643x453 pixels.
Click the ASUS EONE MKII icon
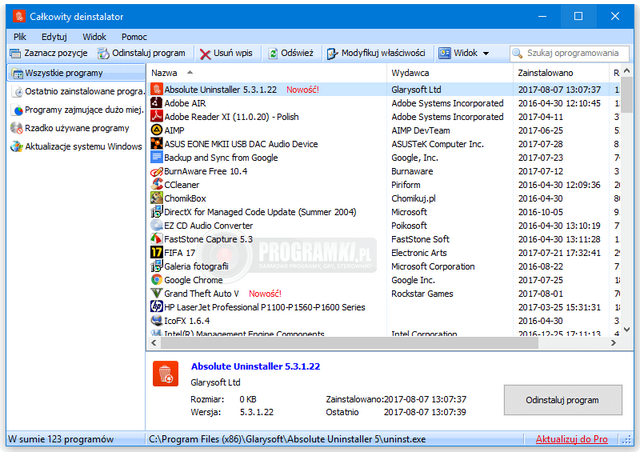(156, 143)
